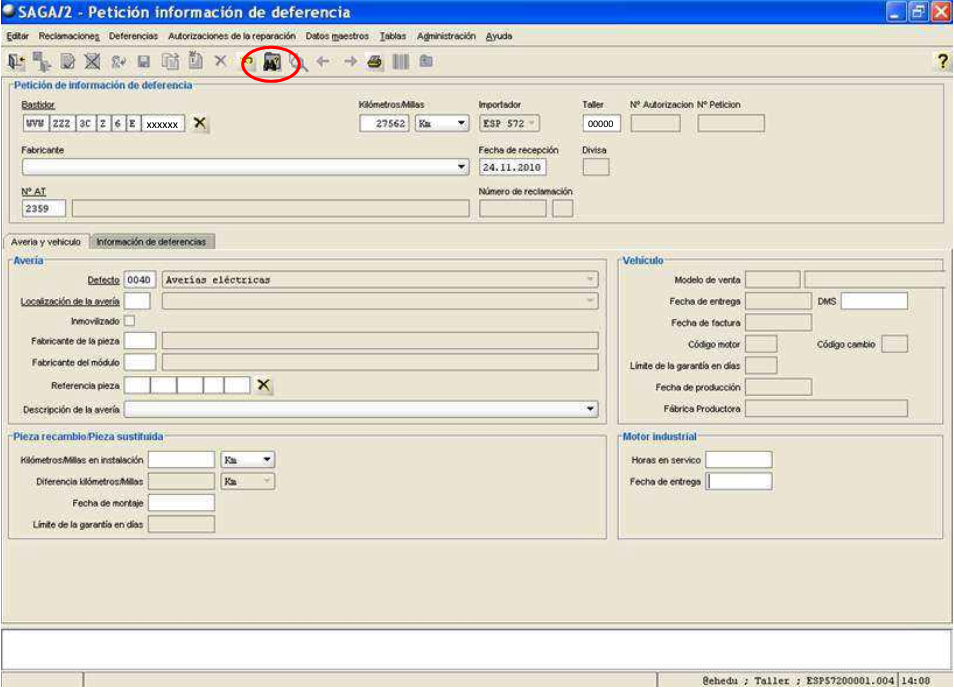954x690 pixels.
Task: Open the Importador ESP 572 dropdown
Action: tap(532, 124)
